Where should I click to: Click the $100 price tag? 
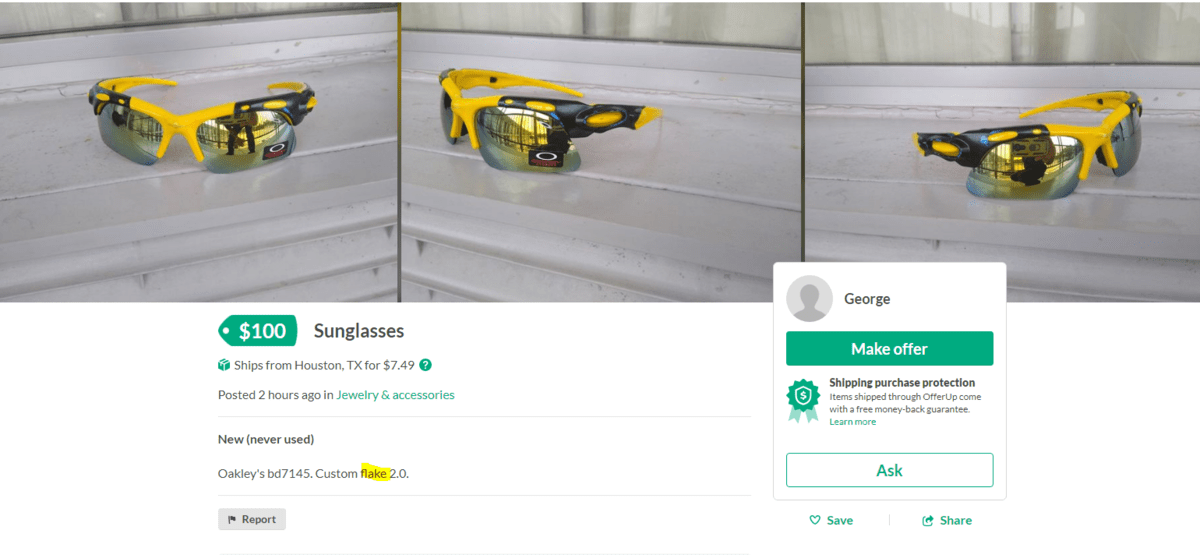[257, 331]
